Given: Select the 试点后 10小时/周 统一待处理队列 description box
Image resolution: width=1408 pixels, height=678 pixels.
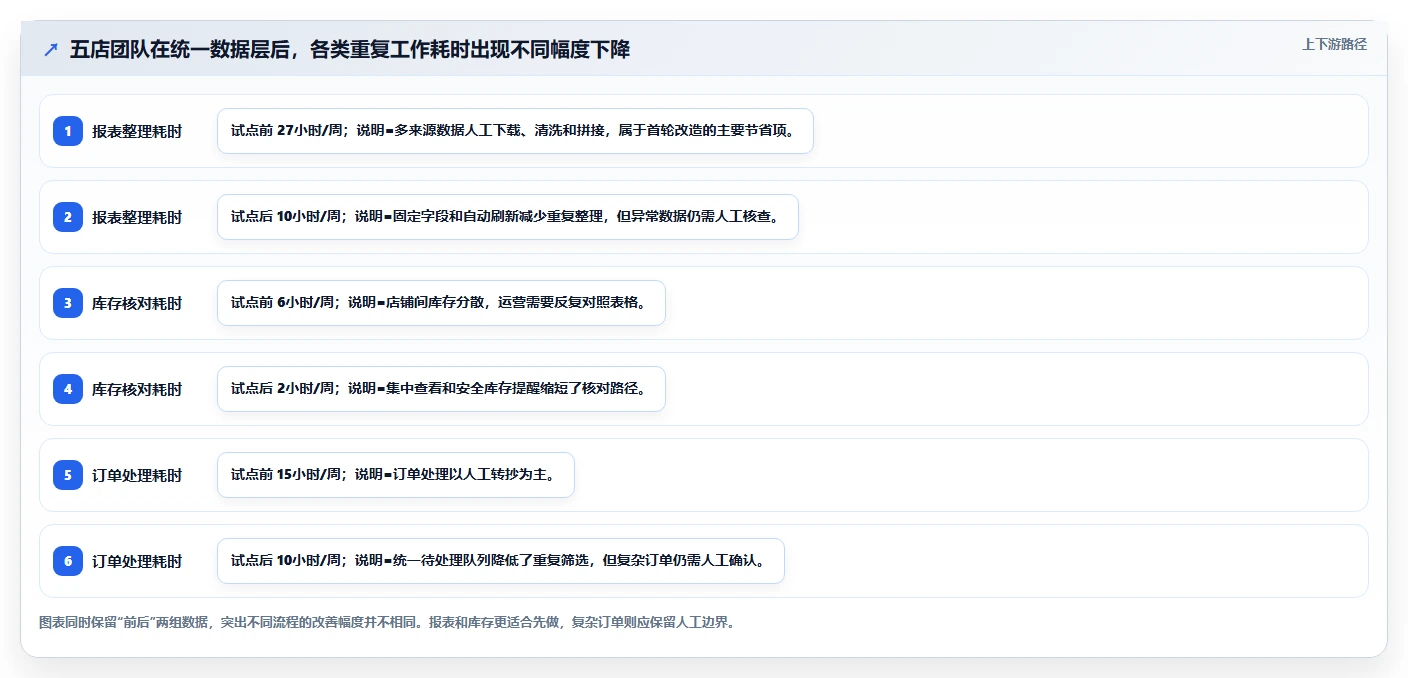Looking at the screenshot, I should pos(501,561).
